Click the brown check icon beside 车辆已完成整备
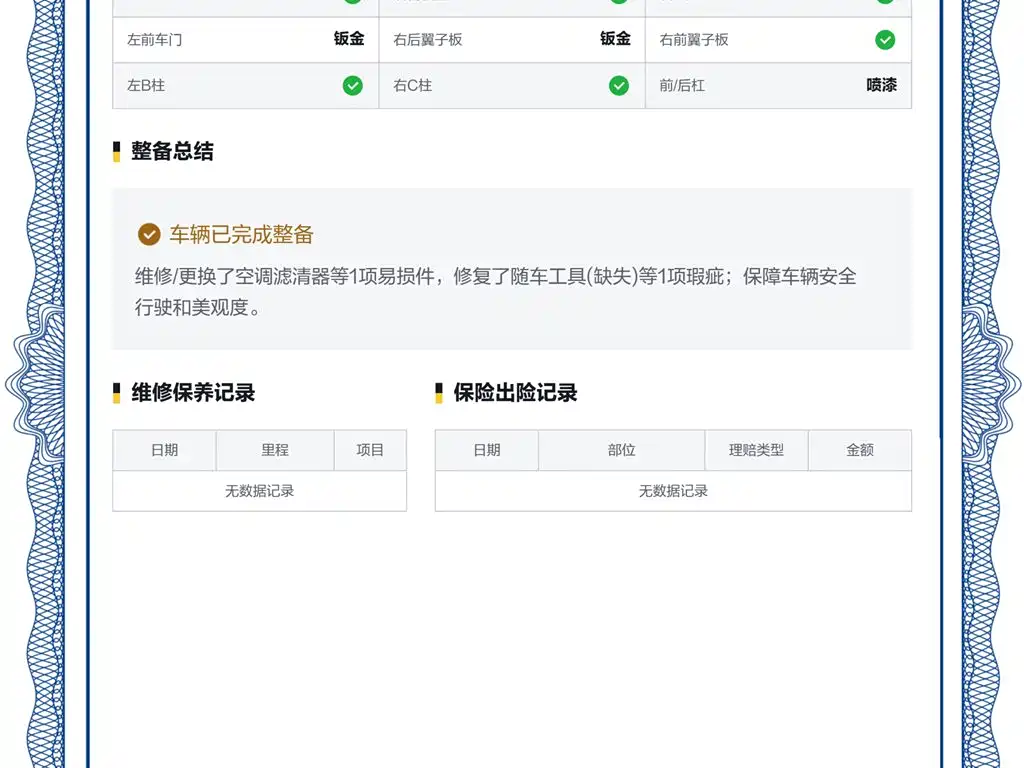Viewport: 1024px width, 768px height. tap(149, 234)
